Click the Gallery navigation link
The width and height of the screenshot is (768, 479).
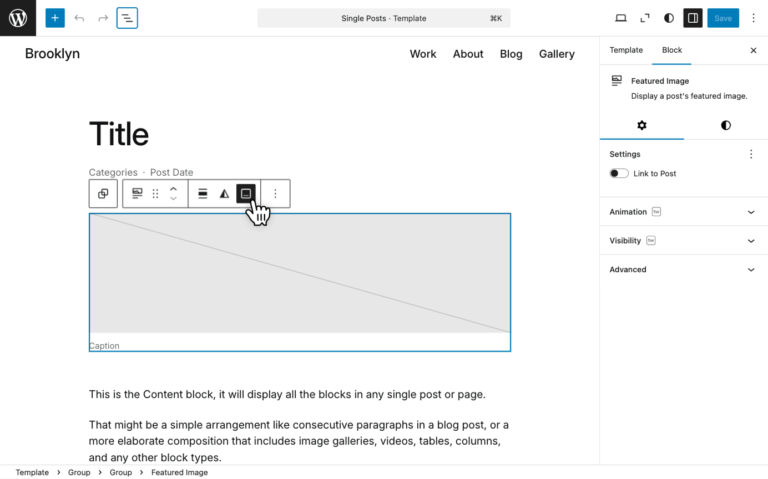point(557,54)
